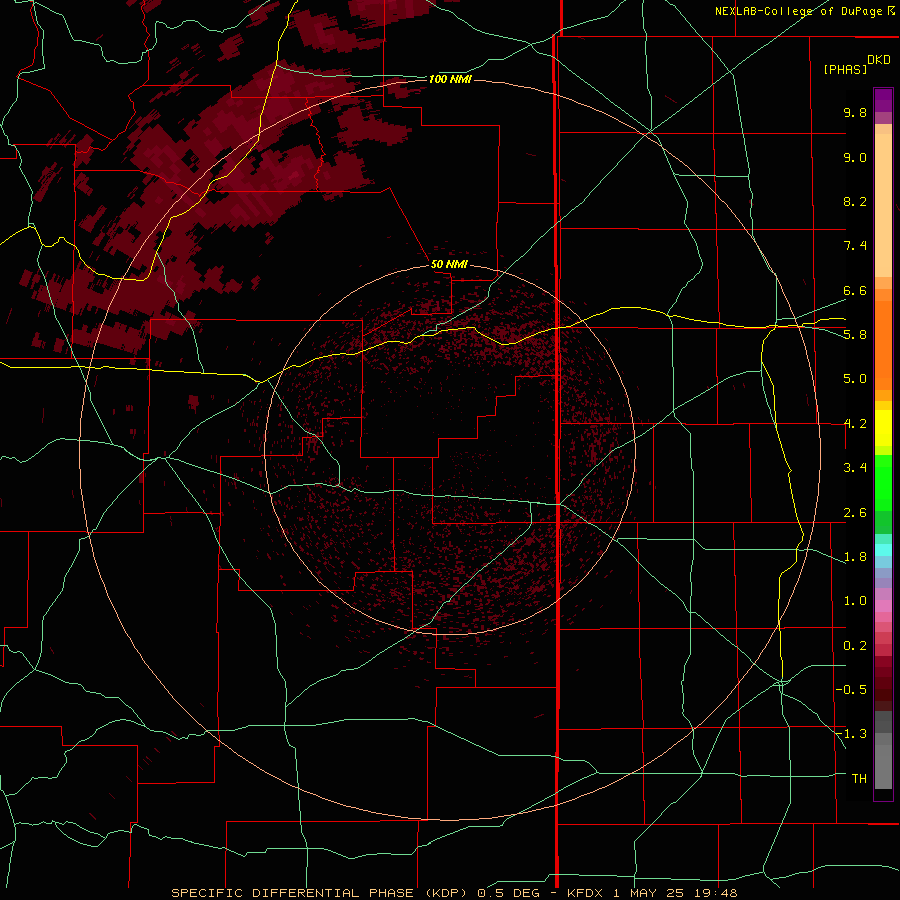Click the -0.5 scale label
The image size is (900, 900).
click(851, 690)
